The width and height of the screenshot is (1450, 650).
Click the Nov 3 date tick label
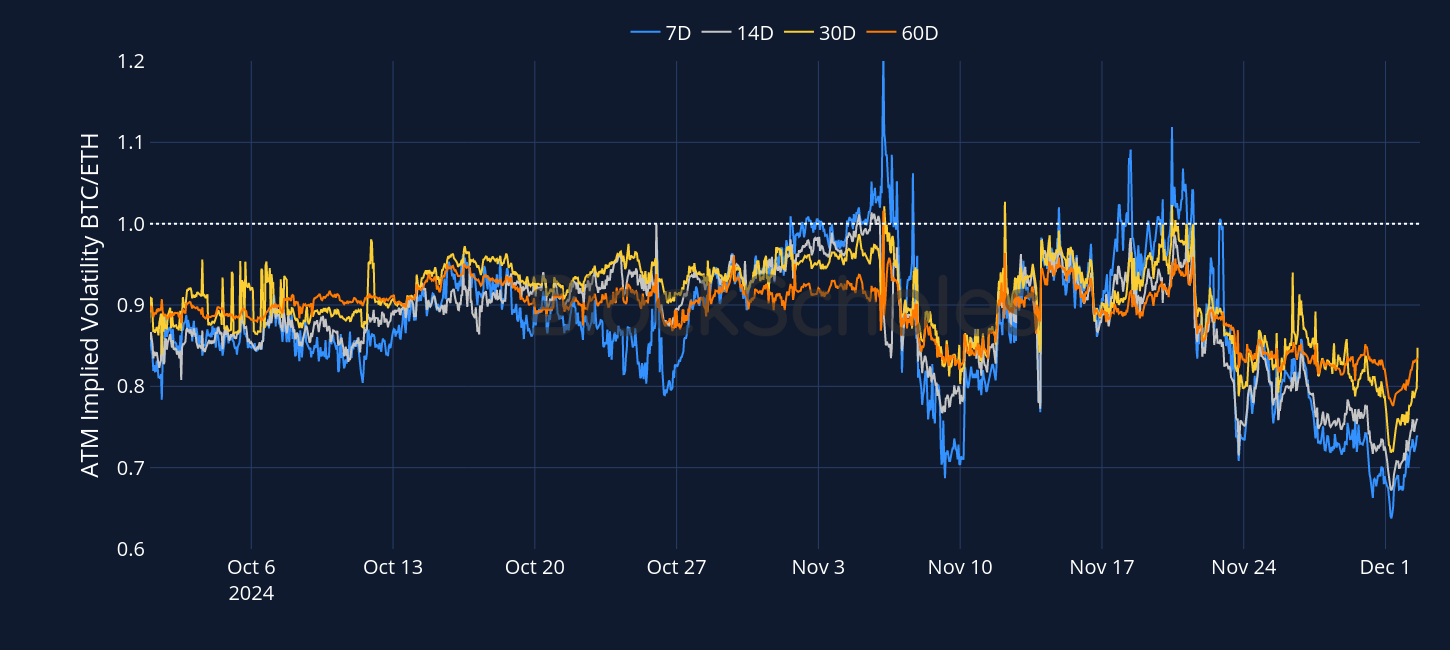pos(818,567)
